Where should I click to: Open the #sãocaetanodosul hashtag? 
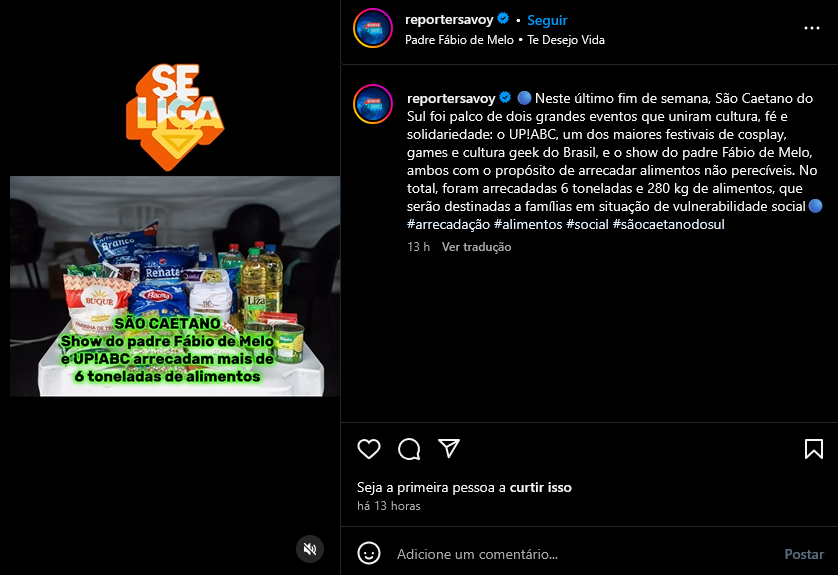pyautogui.click(x=668, y=224)
